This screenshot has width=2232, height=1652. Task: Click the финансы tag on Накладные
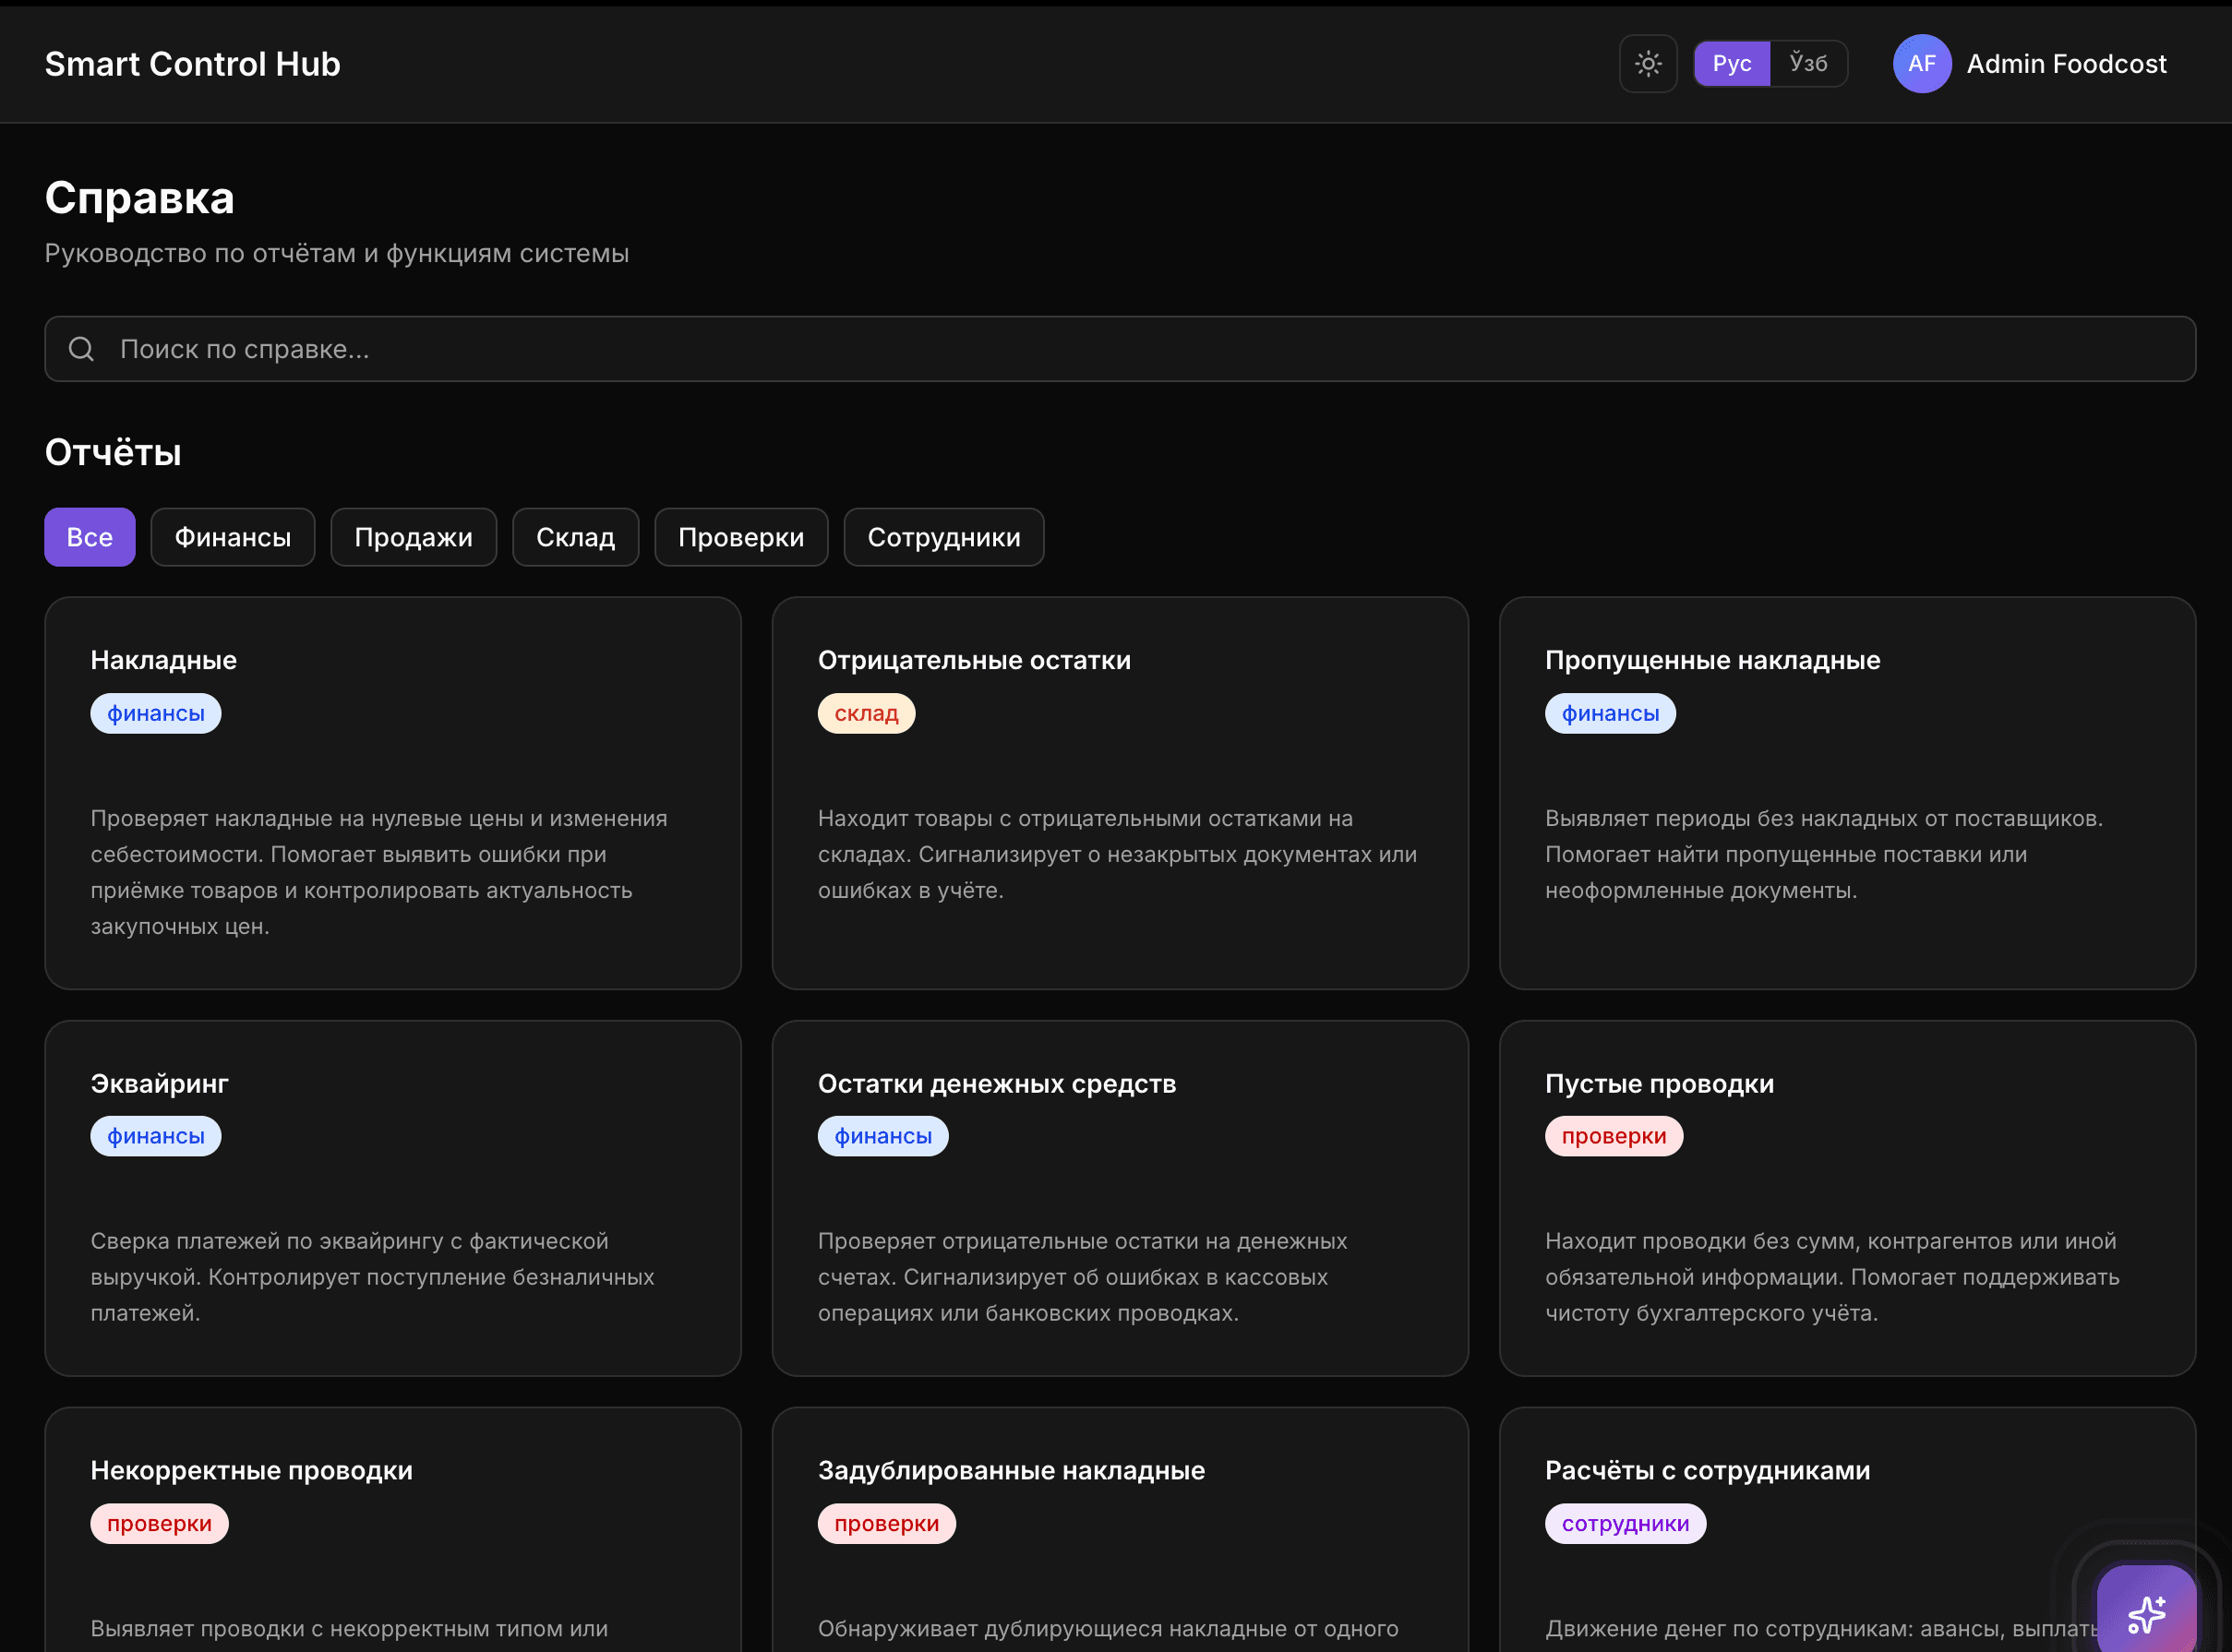(x=156, y=713)
